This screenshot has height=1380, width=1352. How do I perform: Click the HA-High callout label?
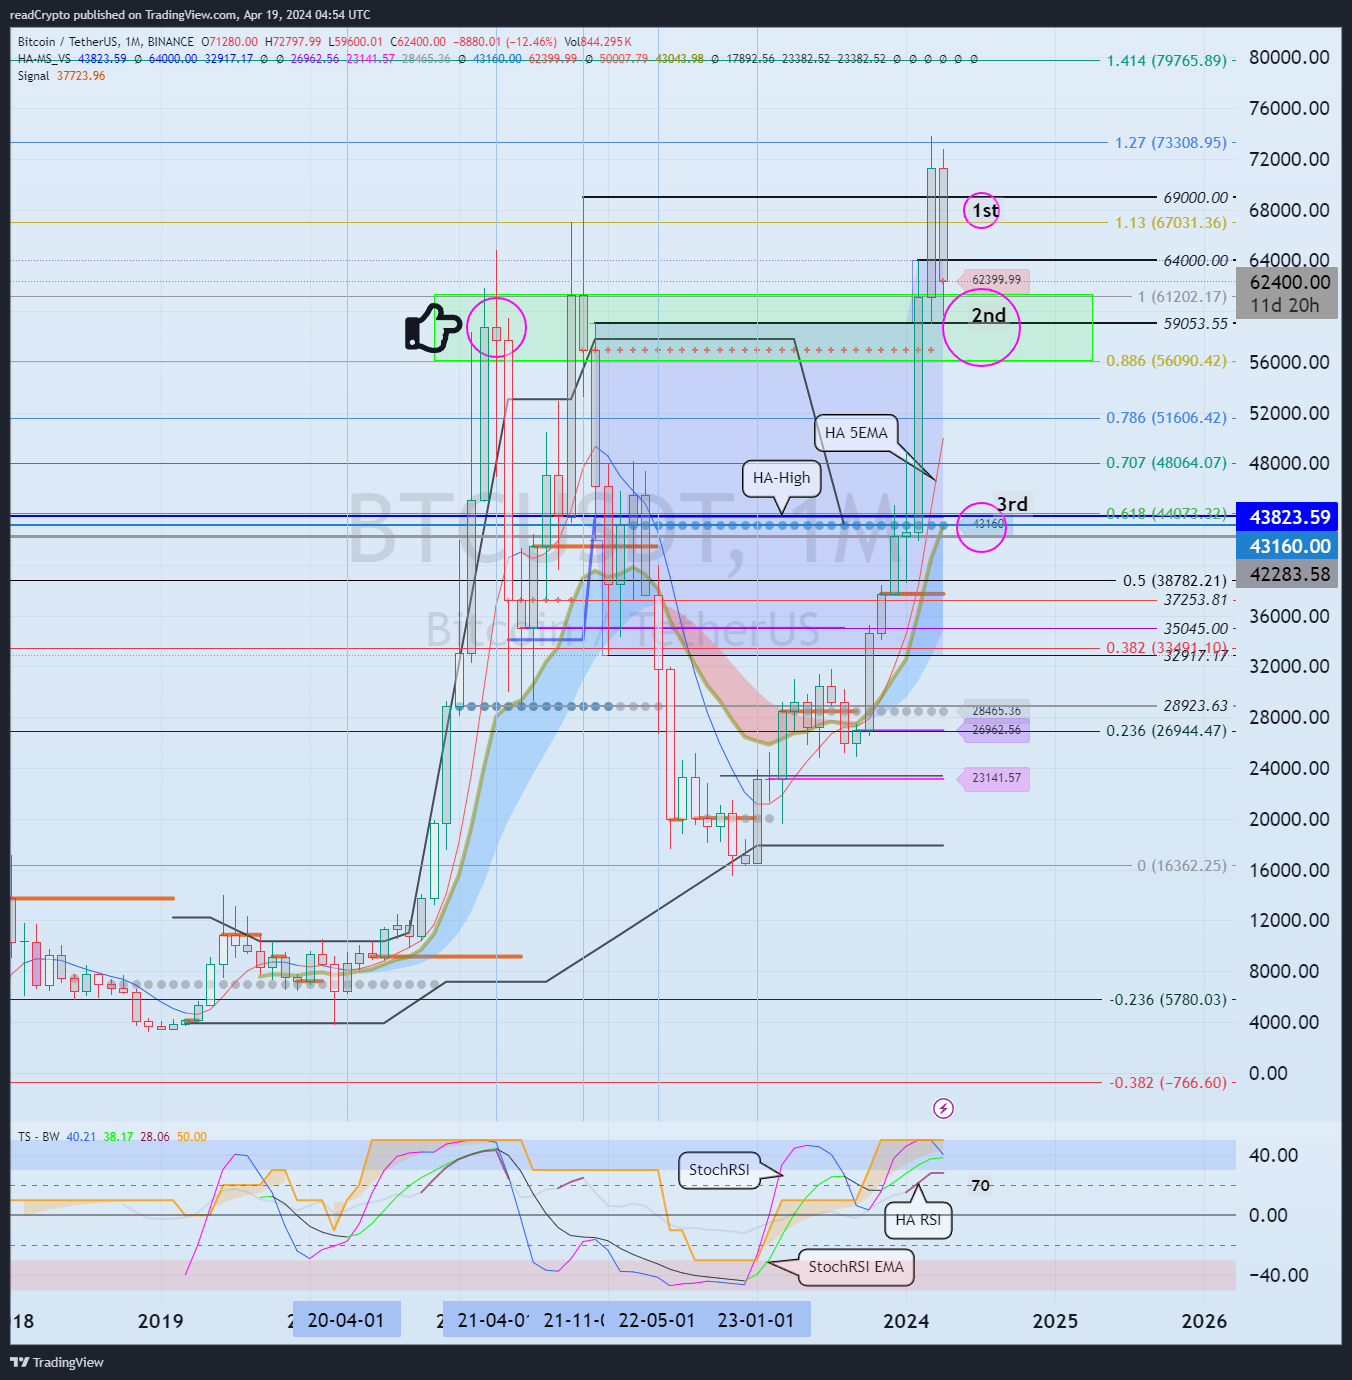781,478
